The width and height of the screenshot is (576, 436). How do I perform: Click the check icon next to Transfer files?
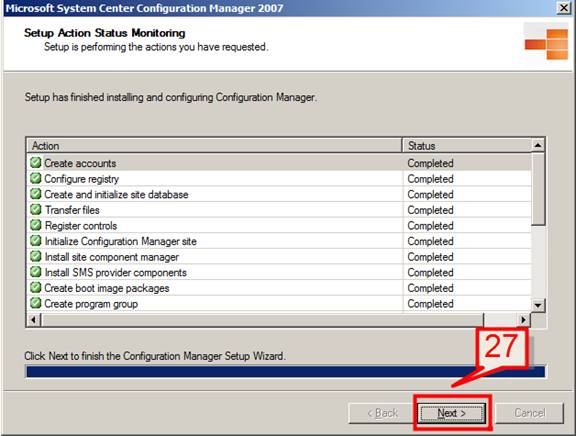click(36, 209)
